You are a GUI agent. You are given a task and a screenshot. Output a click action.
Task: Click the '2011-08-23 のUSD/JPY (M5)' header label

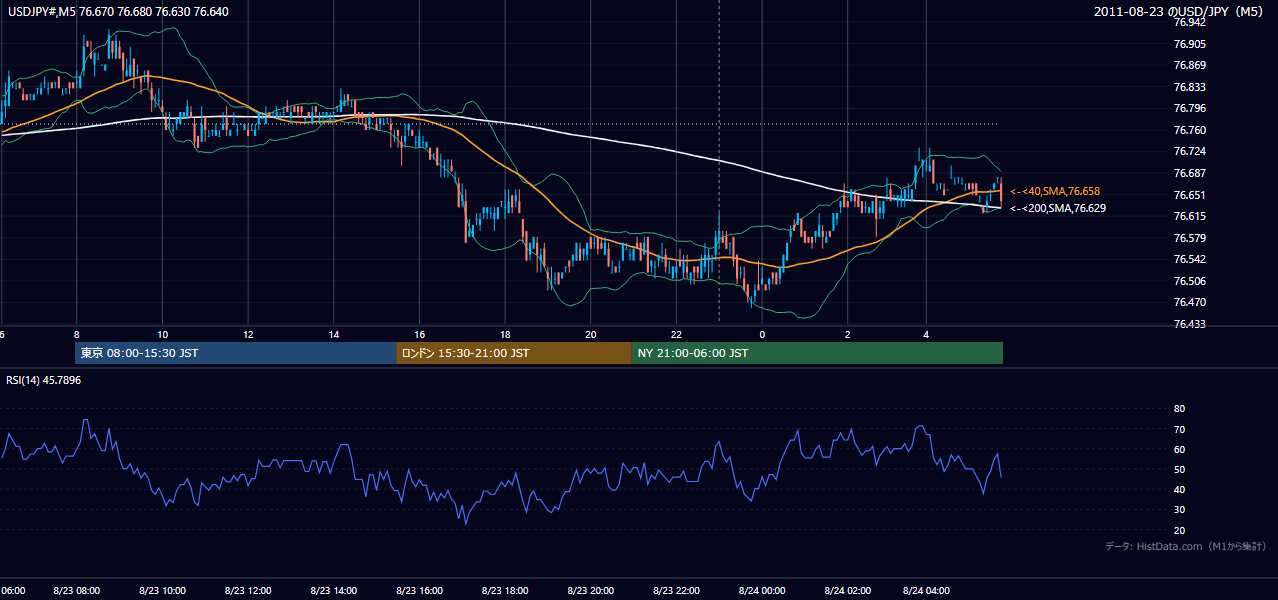click(1180, 11)
